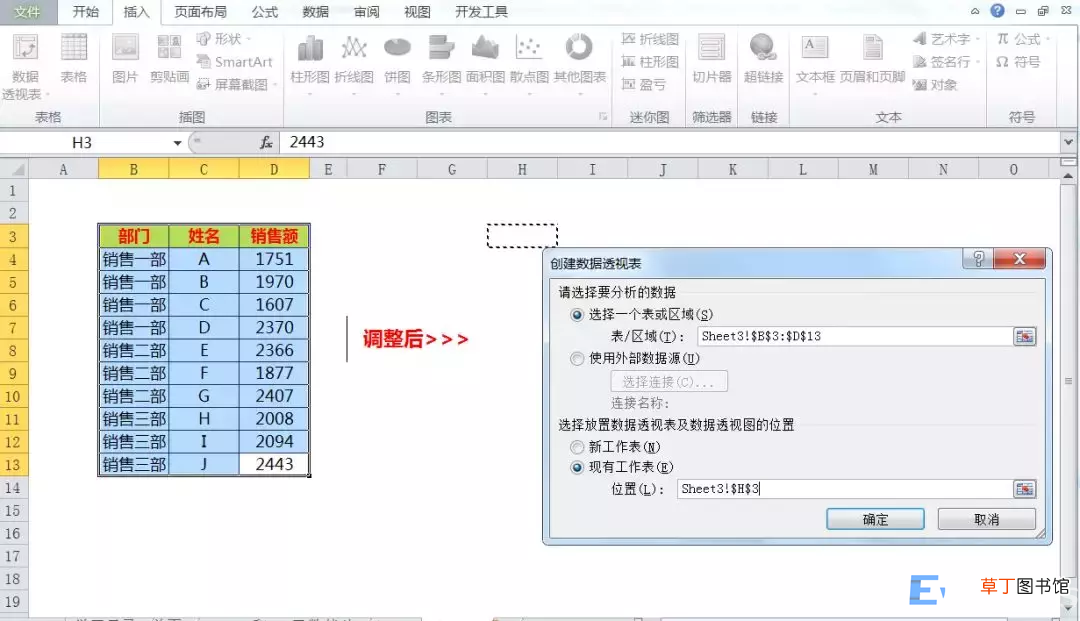The width and height of the screenshot is (1080, 621).
Task: Open Header and Footer (页眉和页脚)
Action: pos(873,59)
